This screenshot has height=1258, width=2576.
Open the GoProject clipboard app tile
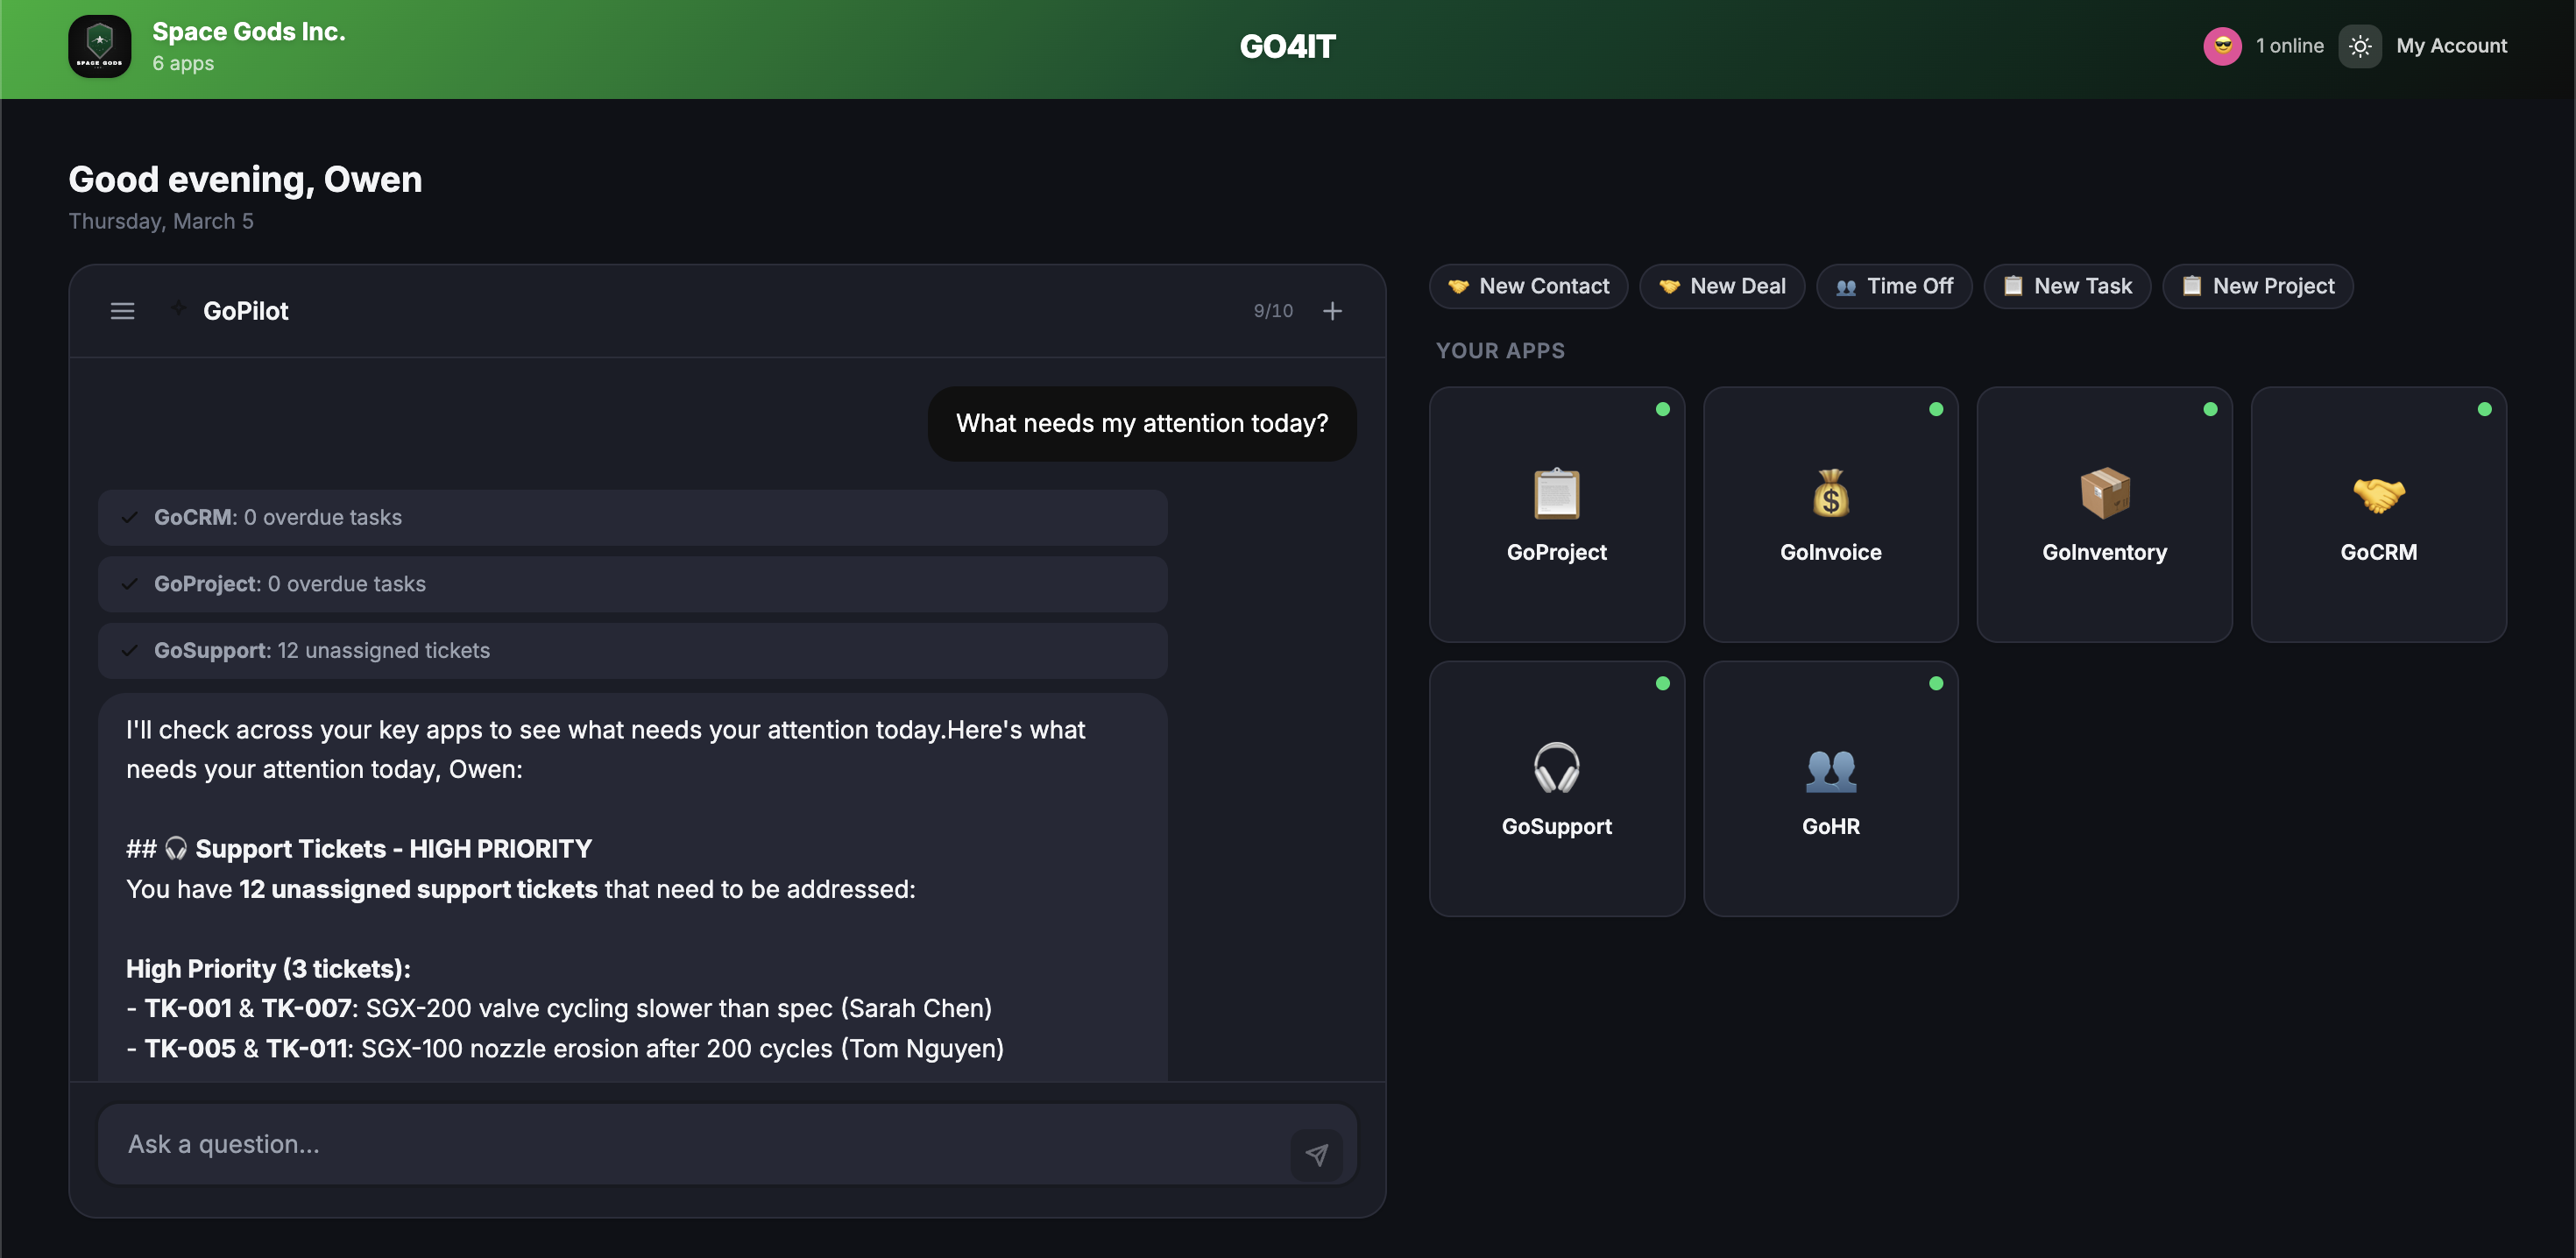[1556, 514]
